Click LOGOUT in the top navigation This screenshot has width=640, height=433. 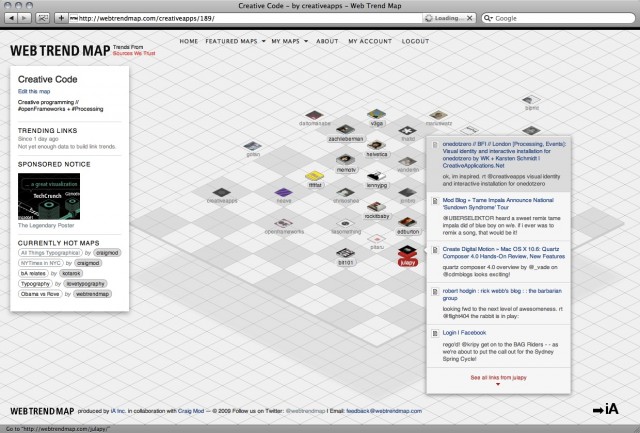coord(415,41)
